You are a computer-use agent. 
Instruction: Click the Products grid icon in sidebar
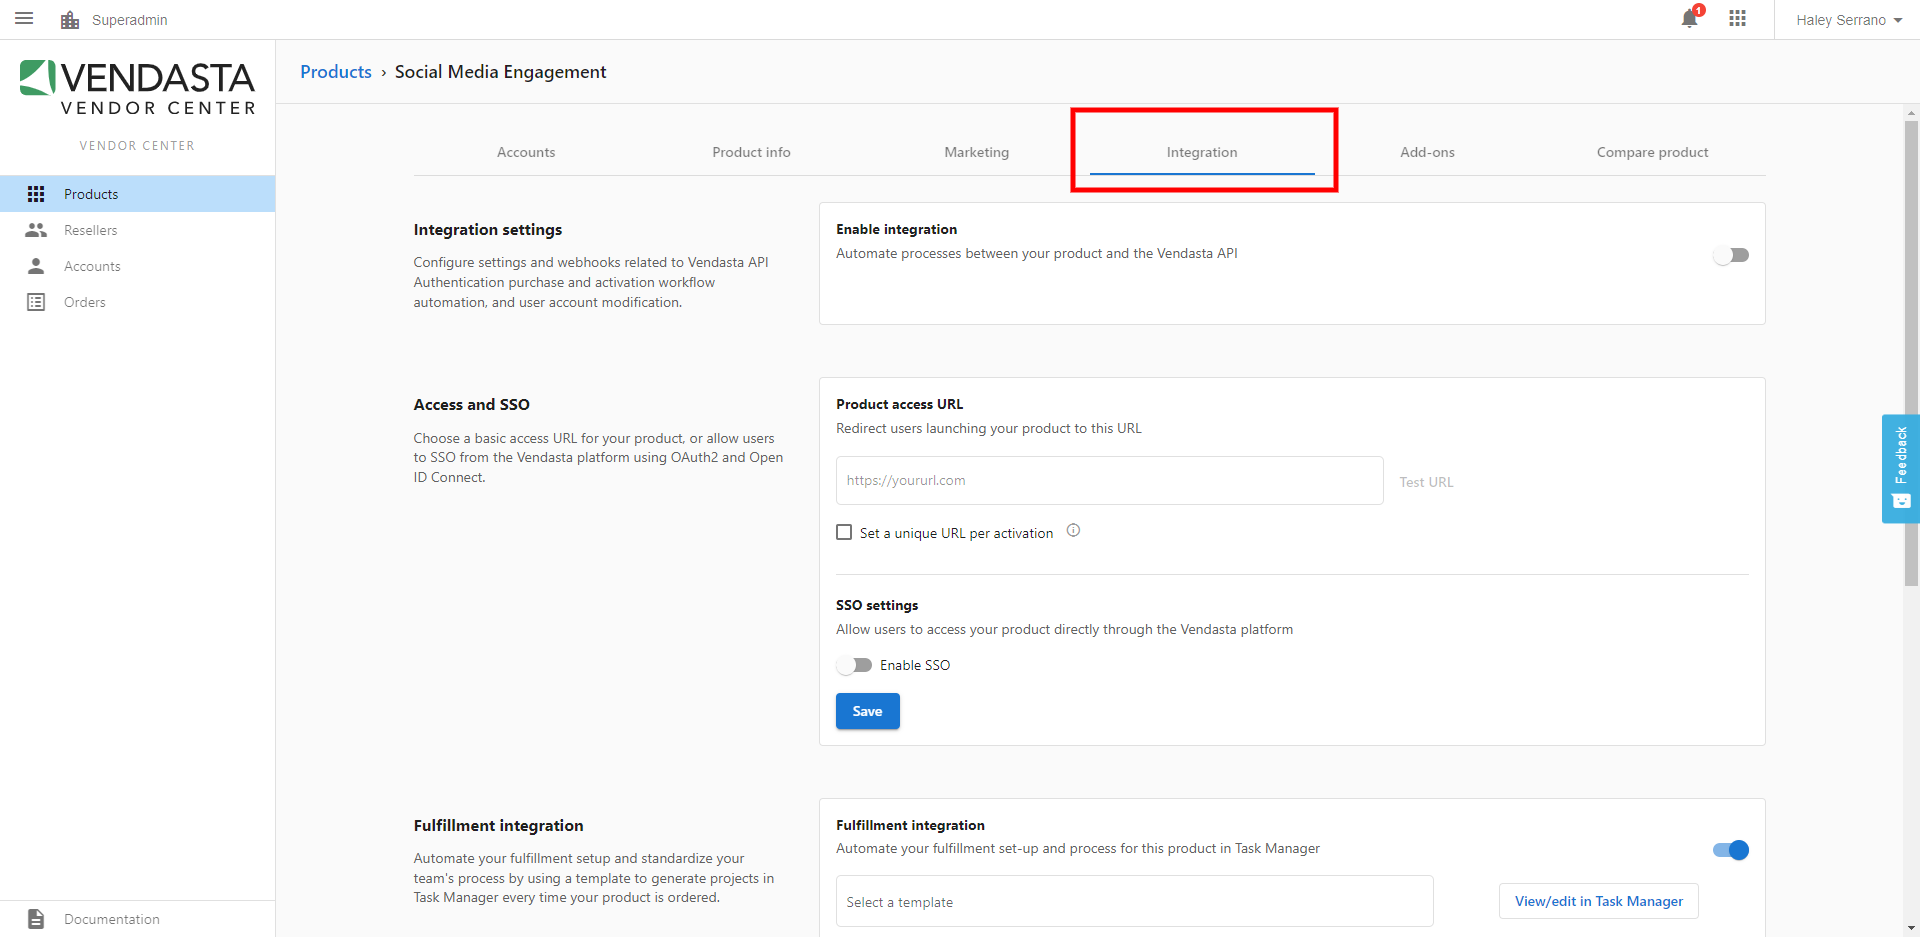36,194
